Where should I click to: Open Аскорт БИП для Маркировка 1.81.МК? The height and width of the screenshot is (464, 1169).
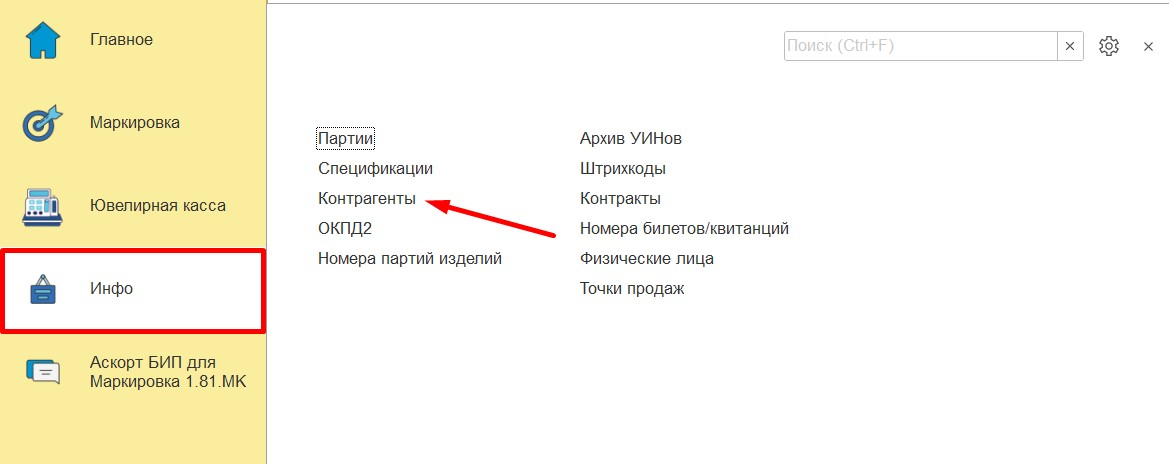click(168, 372)
